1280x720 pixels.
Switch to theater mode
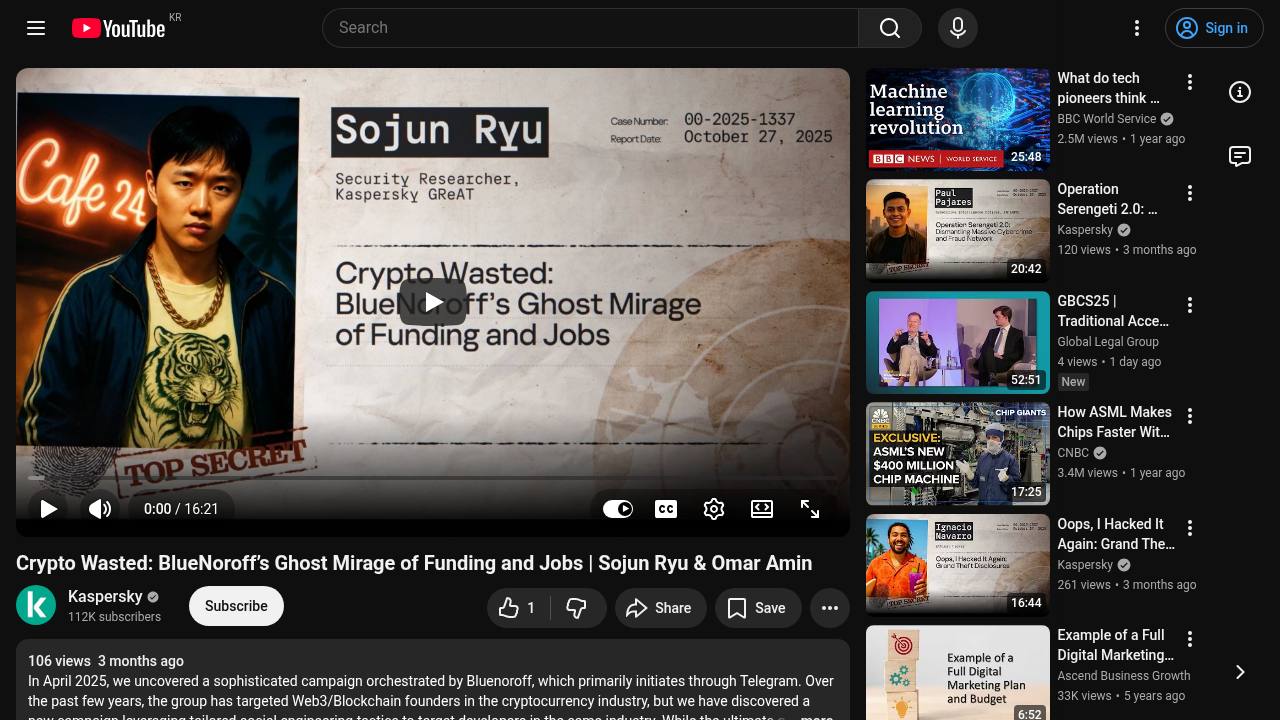762,509
